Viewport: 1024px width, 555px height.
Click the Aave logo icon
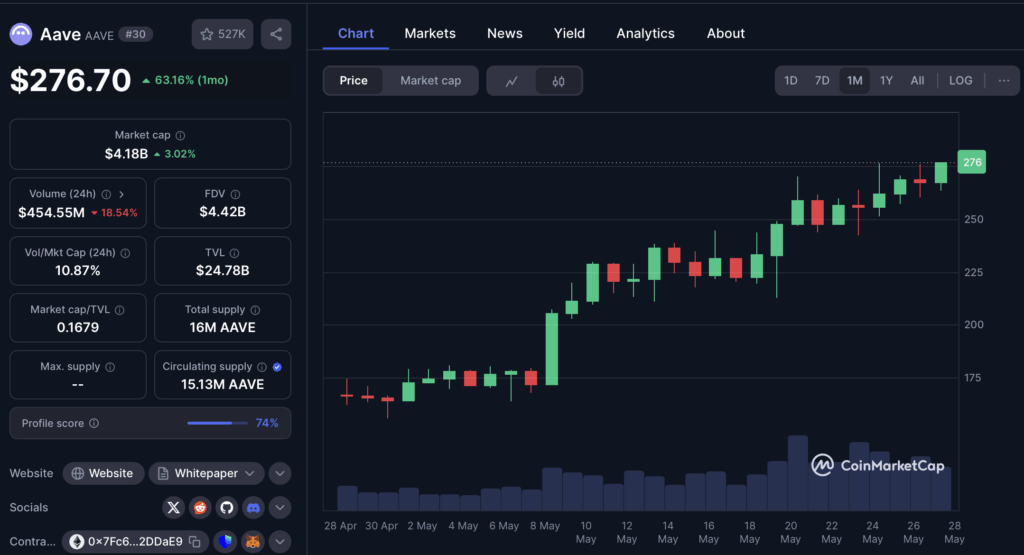(21, 34)
